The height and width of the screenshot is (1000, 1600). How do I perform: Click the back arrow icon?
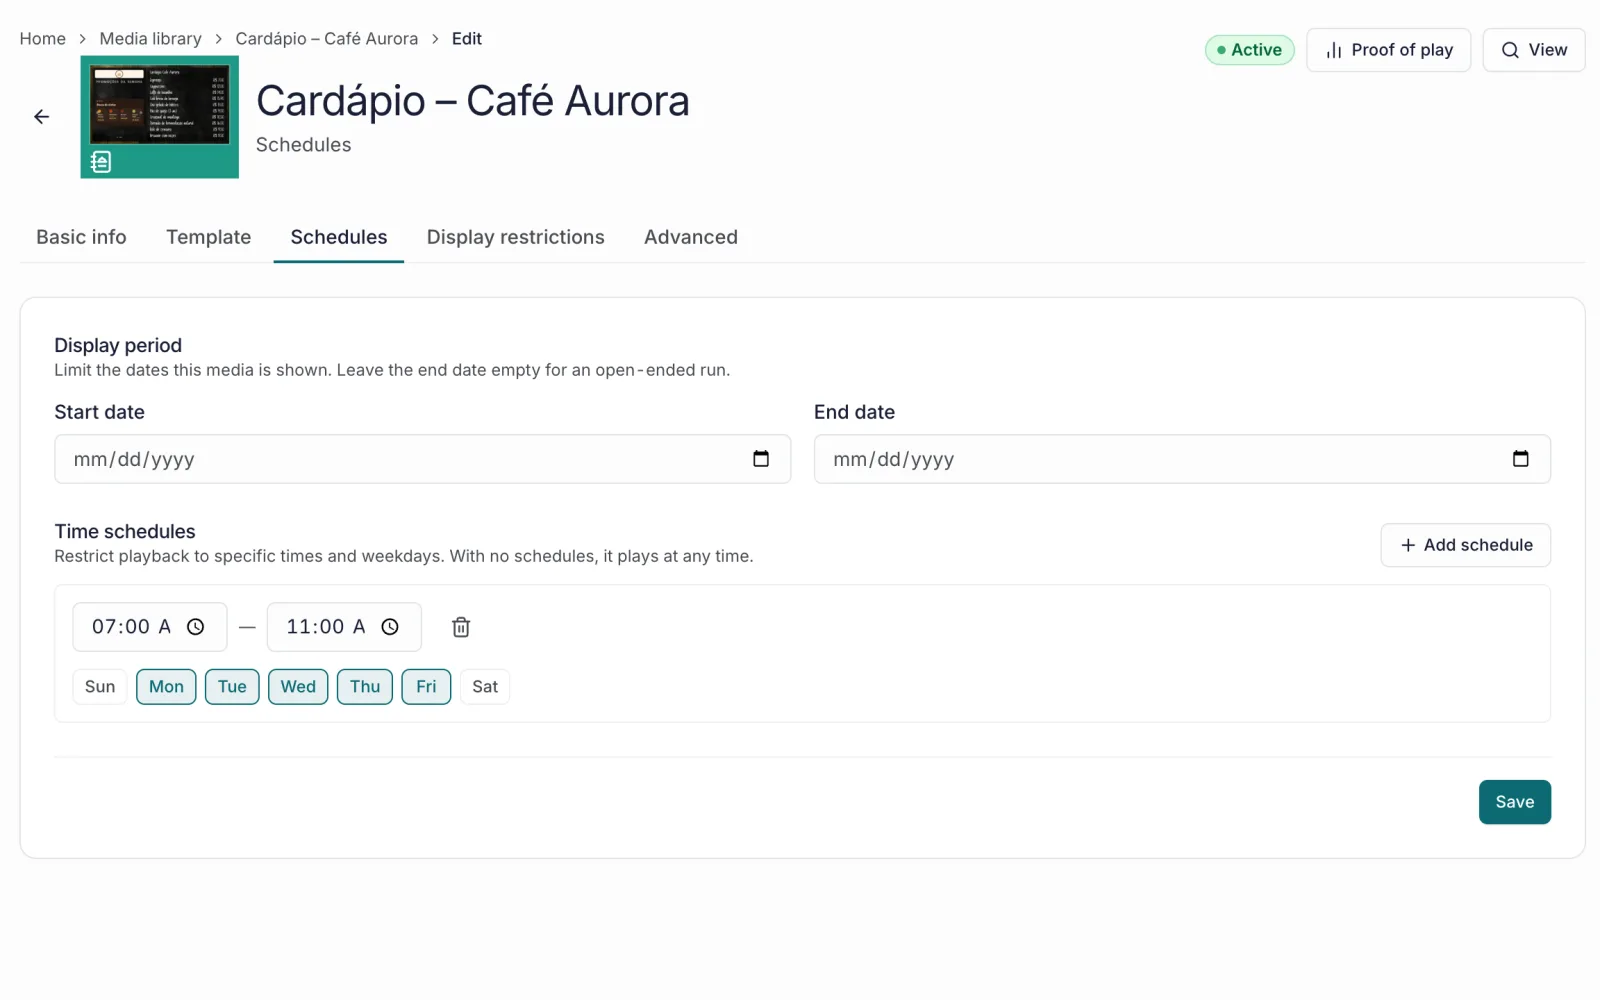pos(41,117)
